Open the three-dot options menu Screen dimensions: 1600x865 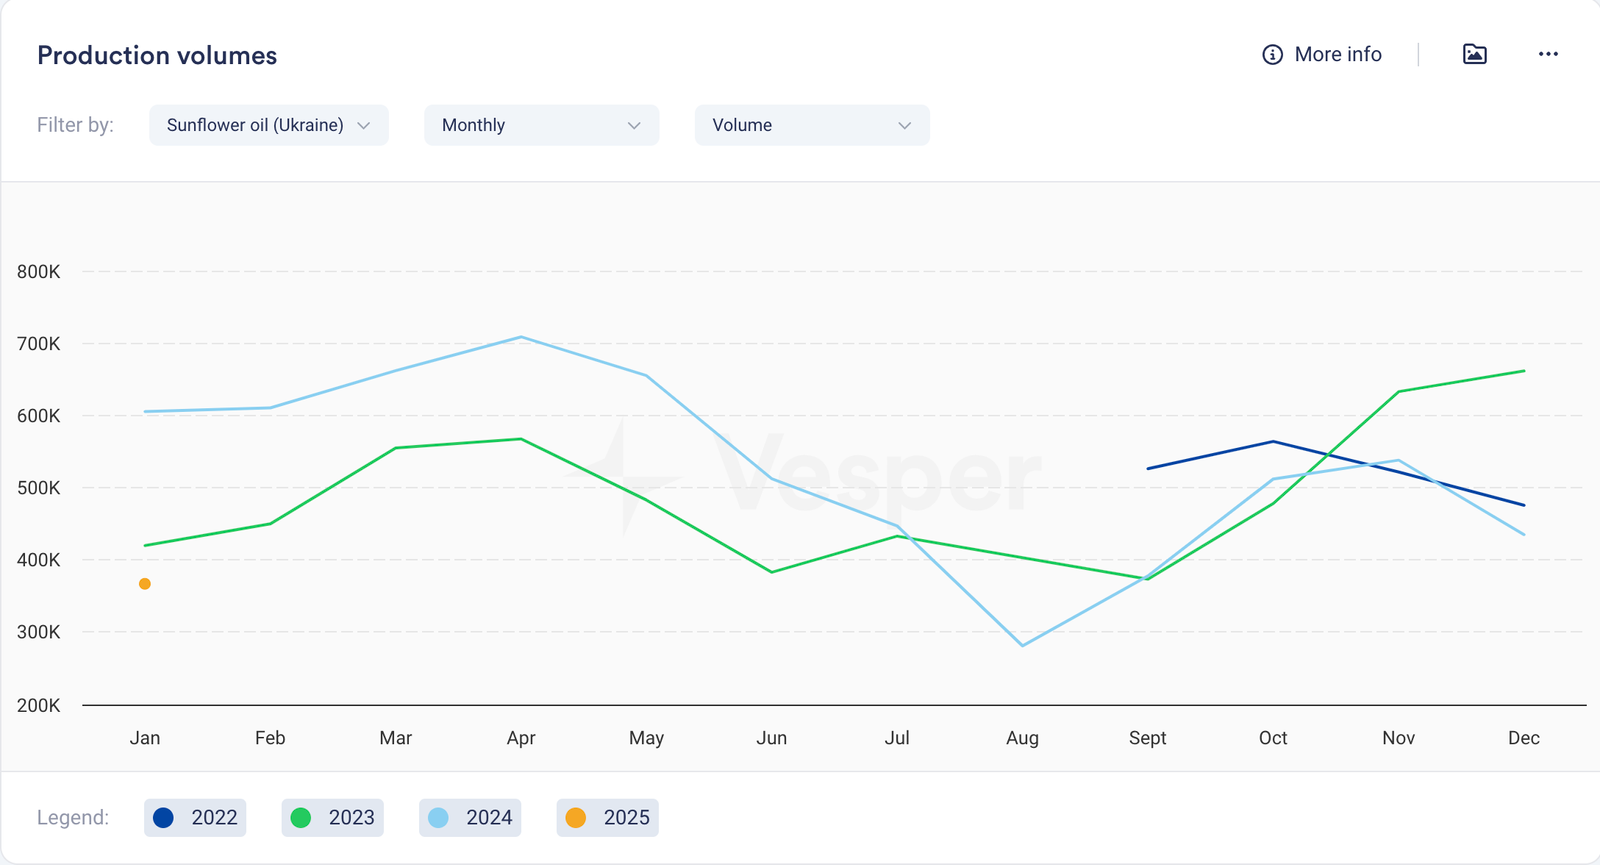1548,54
